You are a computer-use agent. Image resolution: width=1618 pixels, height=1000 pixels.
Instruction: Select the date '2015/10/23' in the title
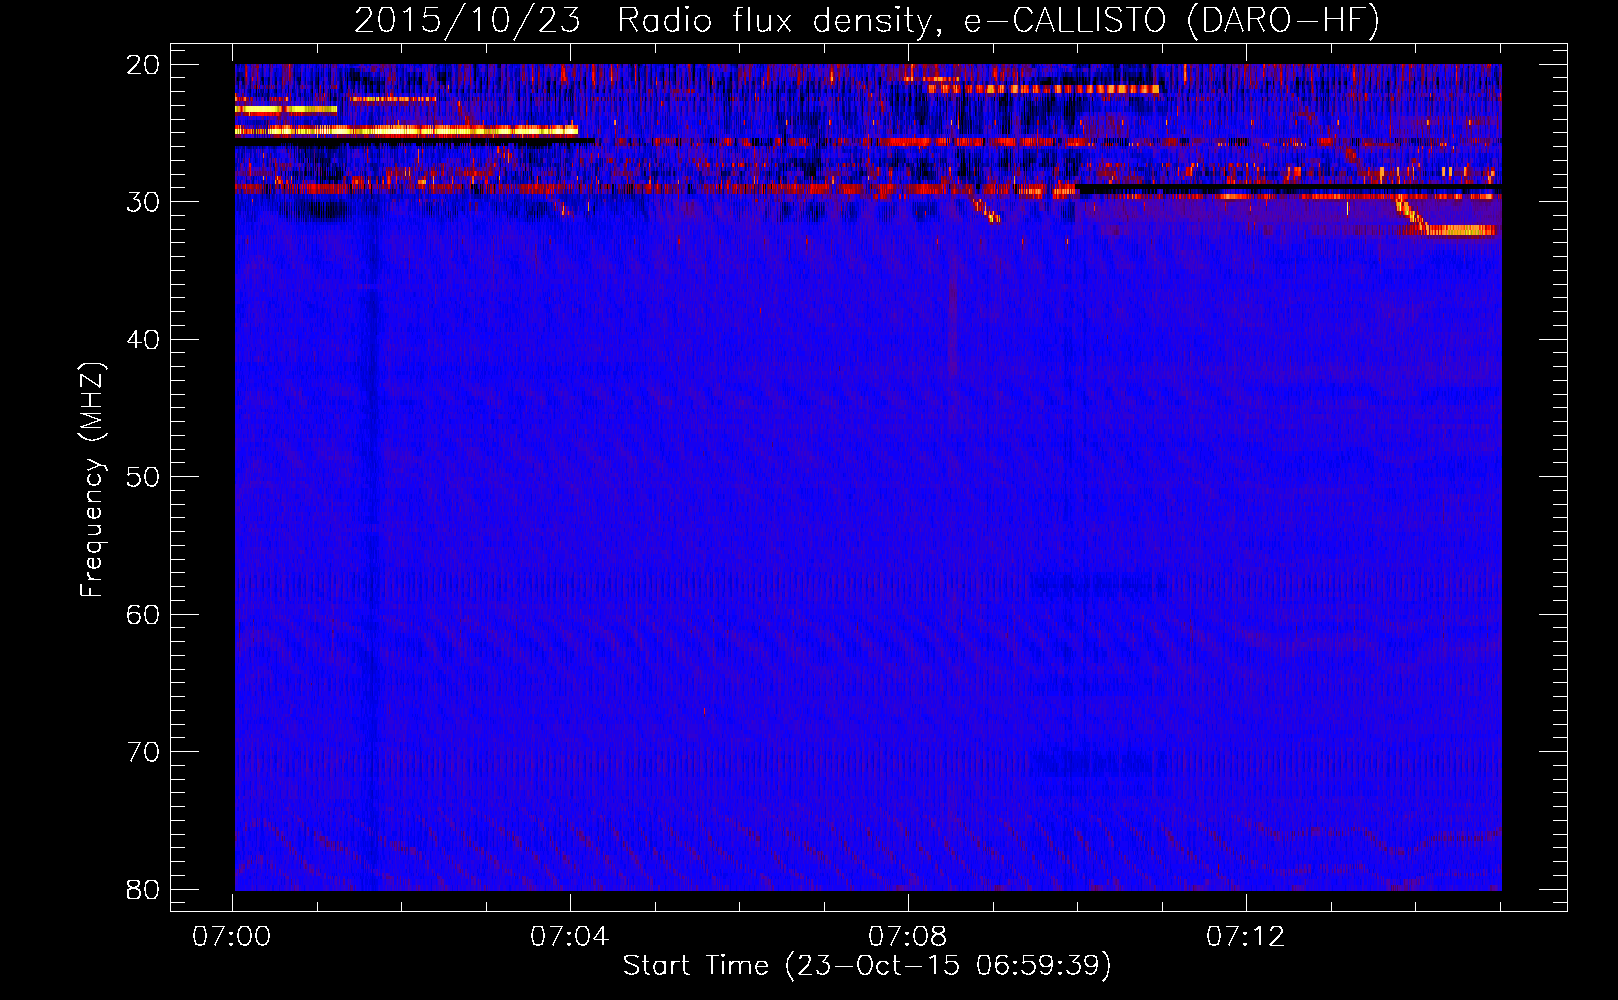467,21
